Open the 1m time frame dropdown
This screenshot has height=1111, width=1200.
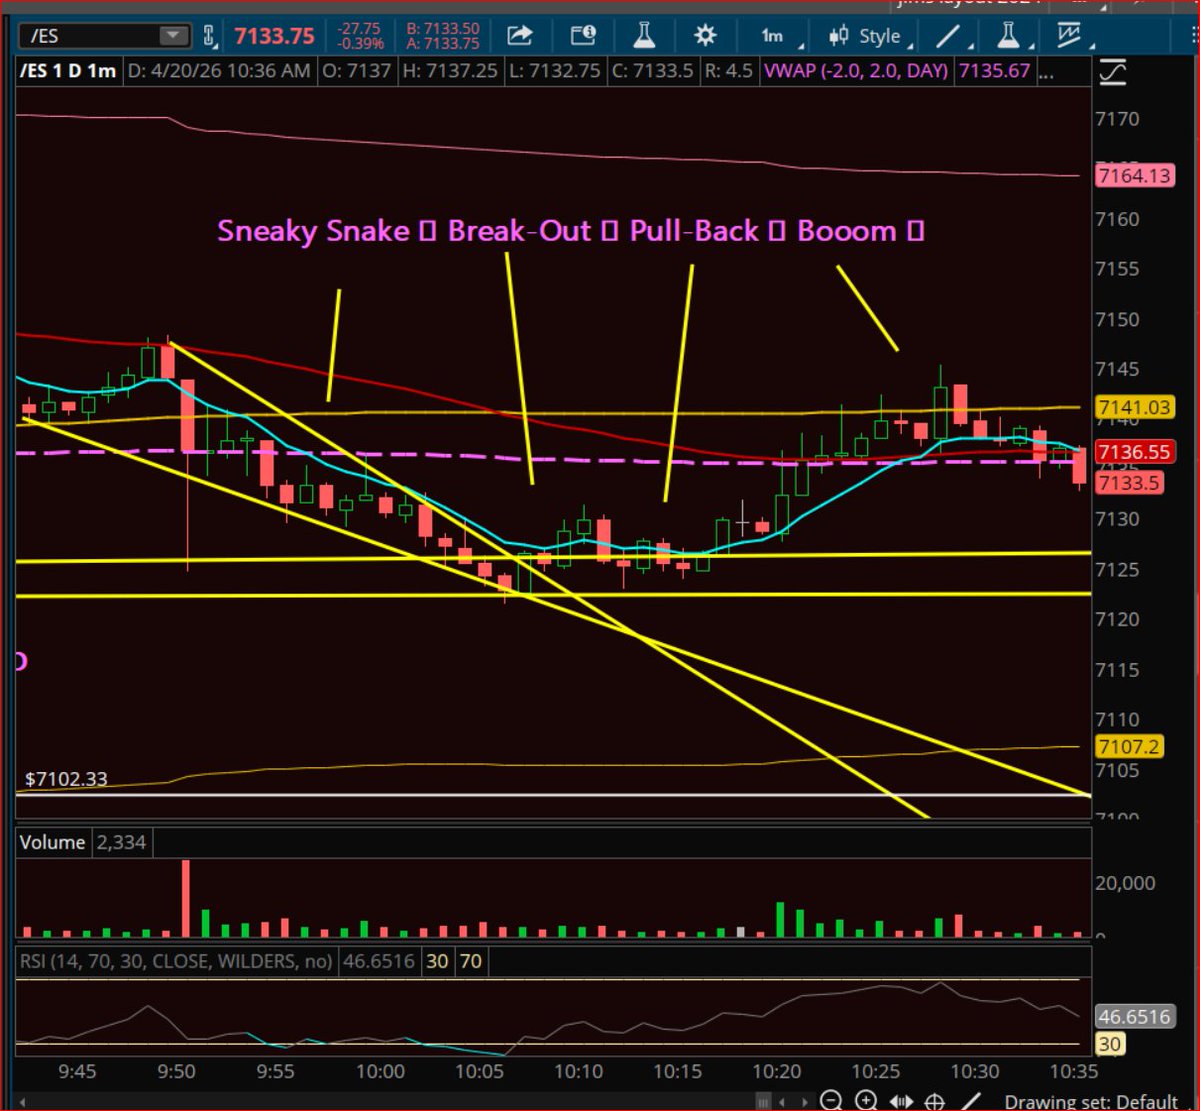click(x=782, y=37)
